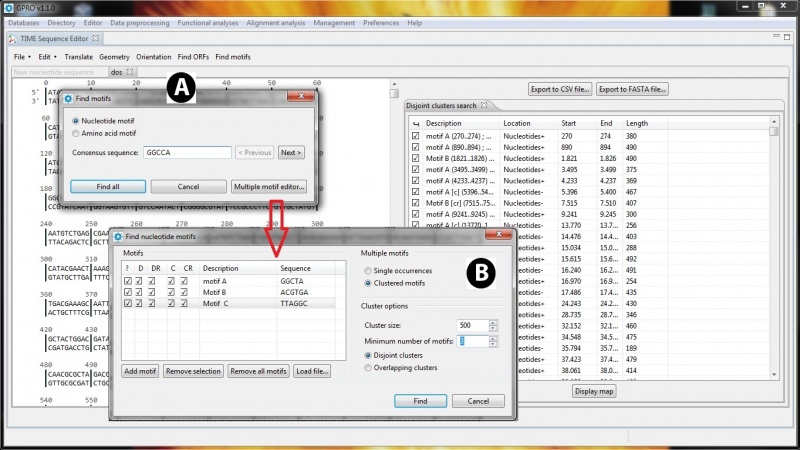The image size is (800, 450).
Task: Click the Consensus sequence input field
Action: click(x=188, y=152)
